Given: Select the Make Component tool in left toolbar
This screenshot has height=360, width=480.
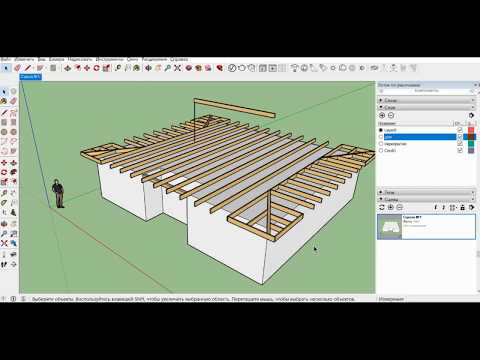Looking at the screenshot, I should (13, 91).
